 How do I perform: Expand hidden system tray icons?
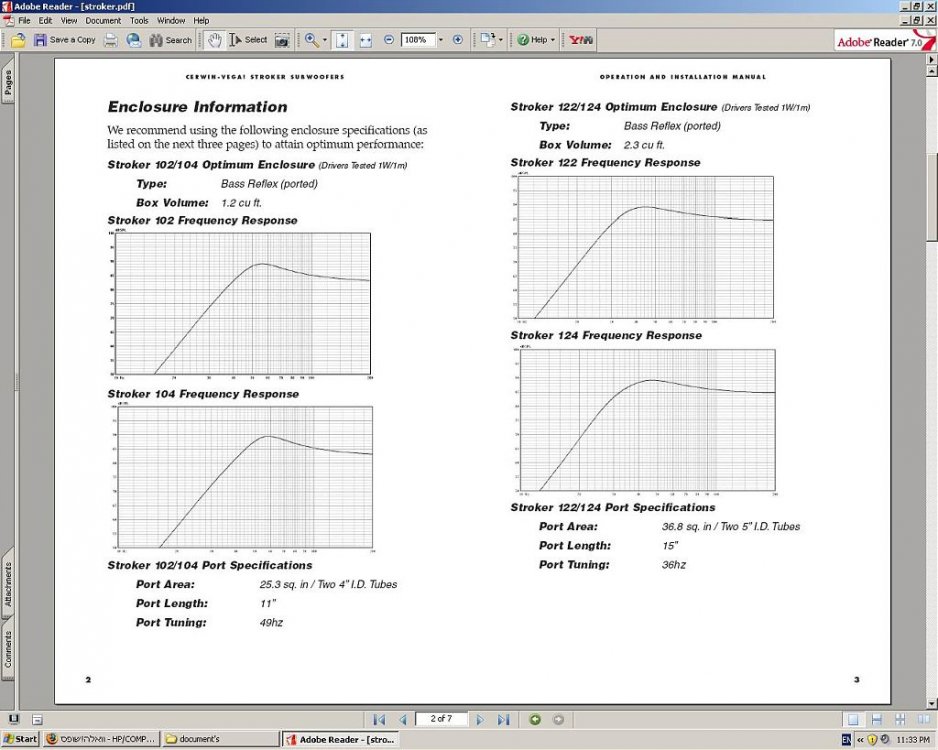point(860,740)
